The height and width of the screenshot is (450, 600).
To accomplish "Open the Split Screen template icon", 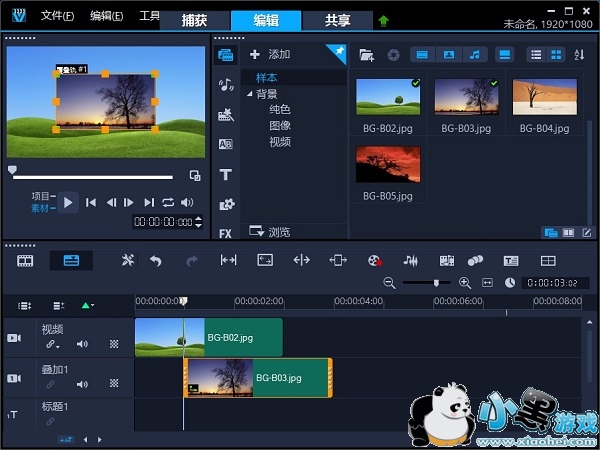I will point(548,261).
